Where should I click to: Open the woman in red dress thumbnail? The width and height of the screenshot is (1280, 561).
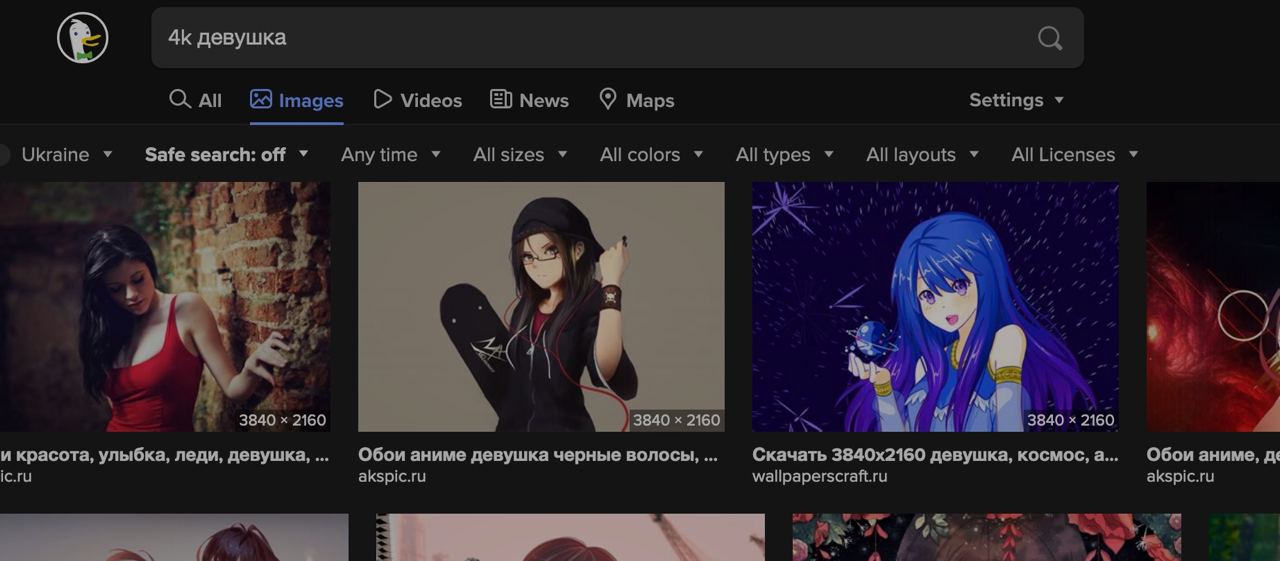165,307
